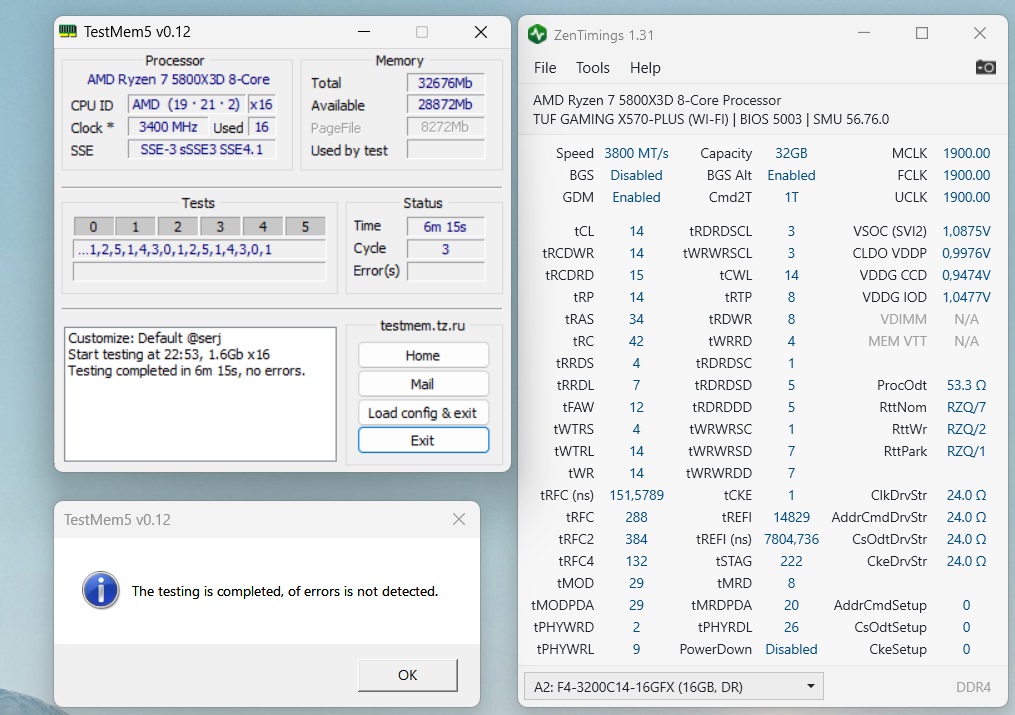This screenshot has width=1015, height=715.
Task: Click the tCL value 14
Action: [636, 231]
